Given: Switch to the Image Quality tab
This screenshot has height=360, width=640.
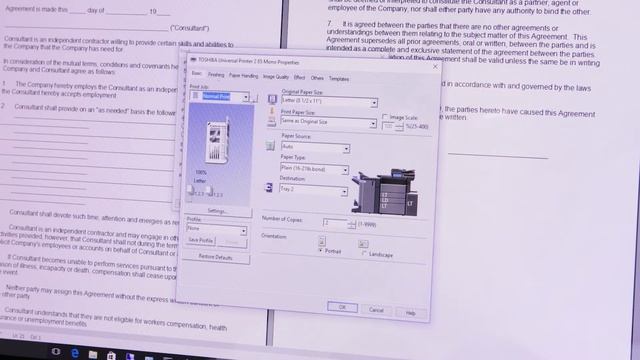Looking at the screenshot, I should pyautogui.click(x=276, y=77).
